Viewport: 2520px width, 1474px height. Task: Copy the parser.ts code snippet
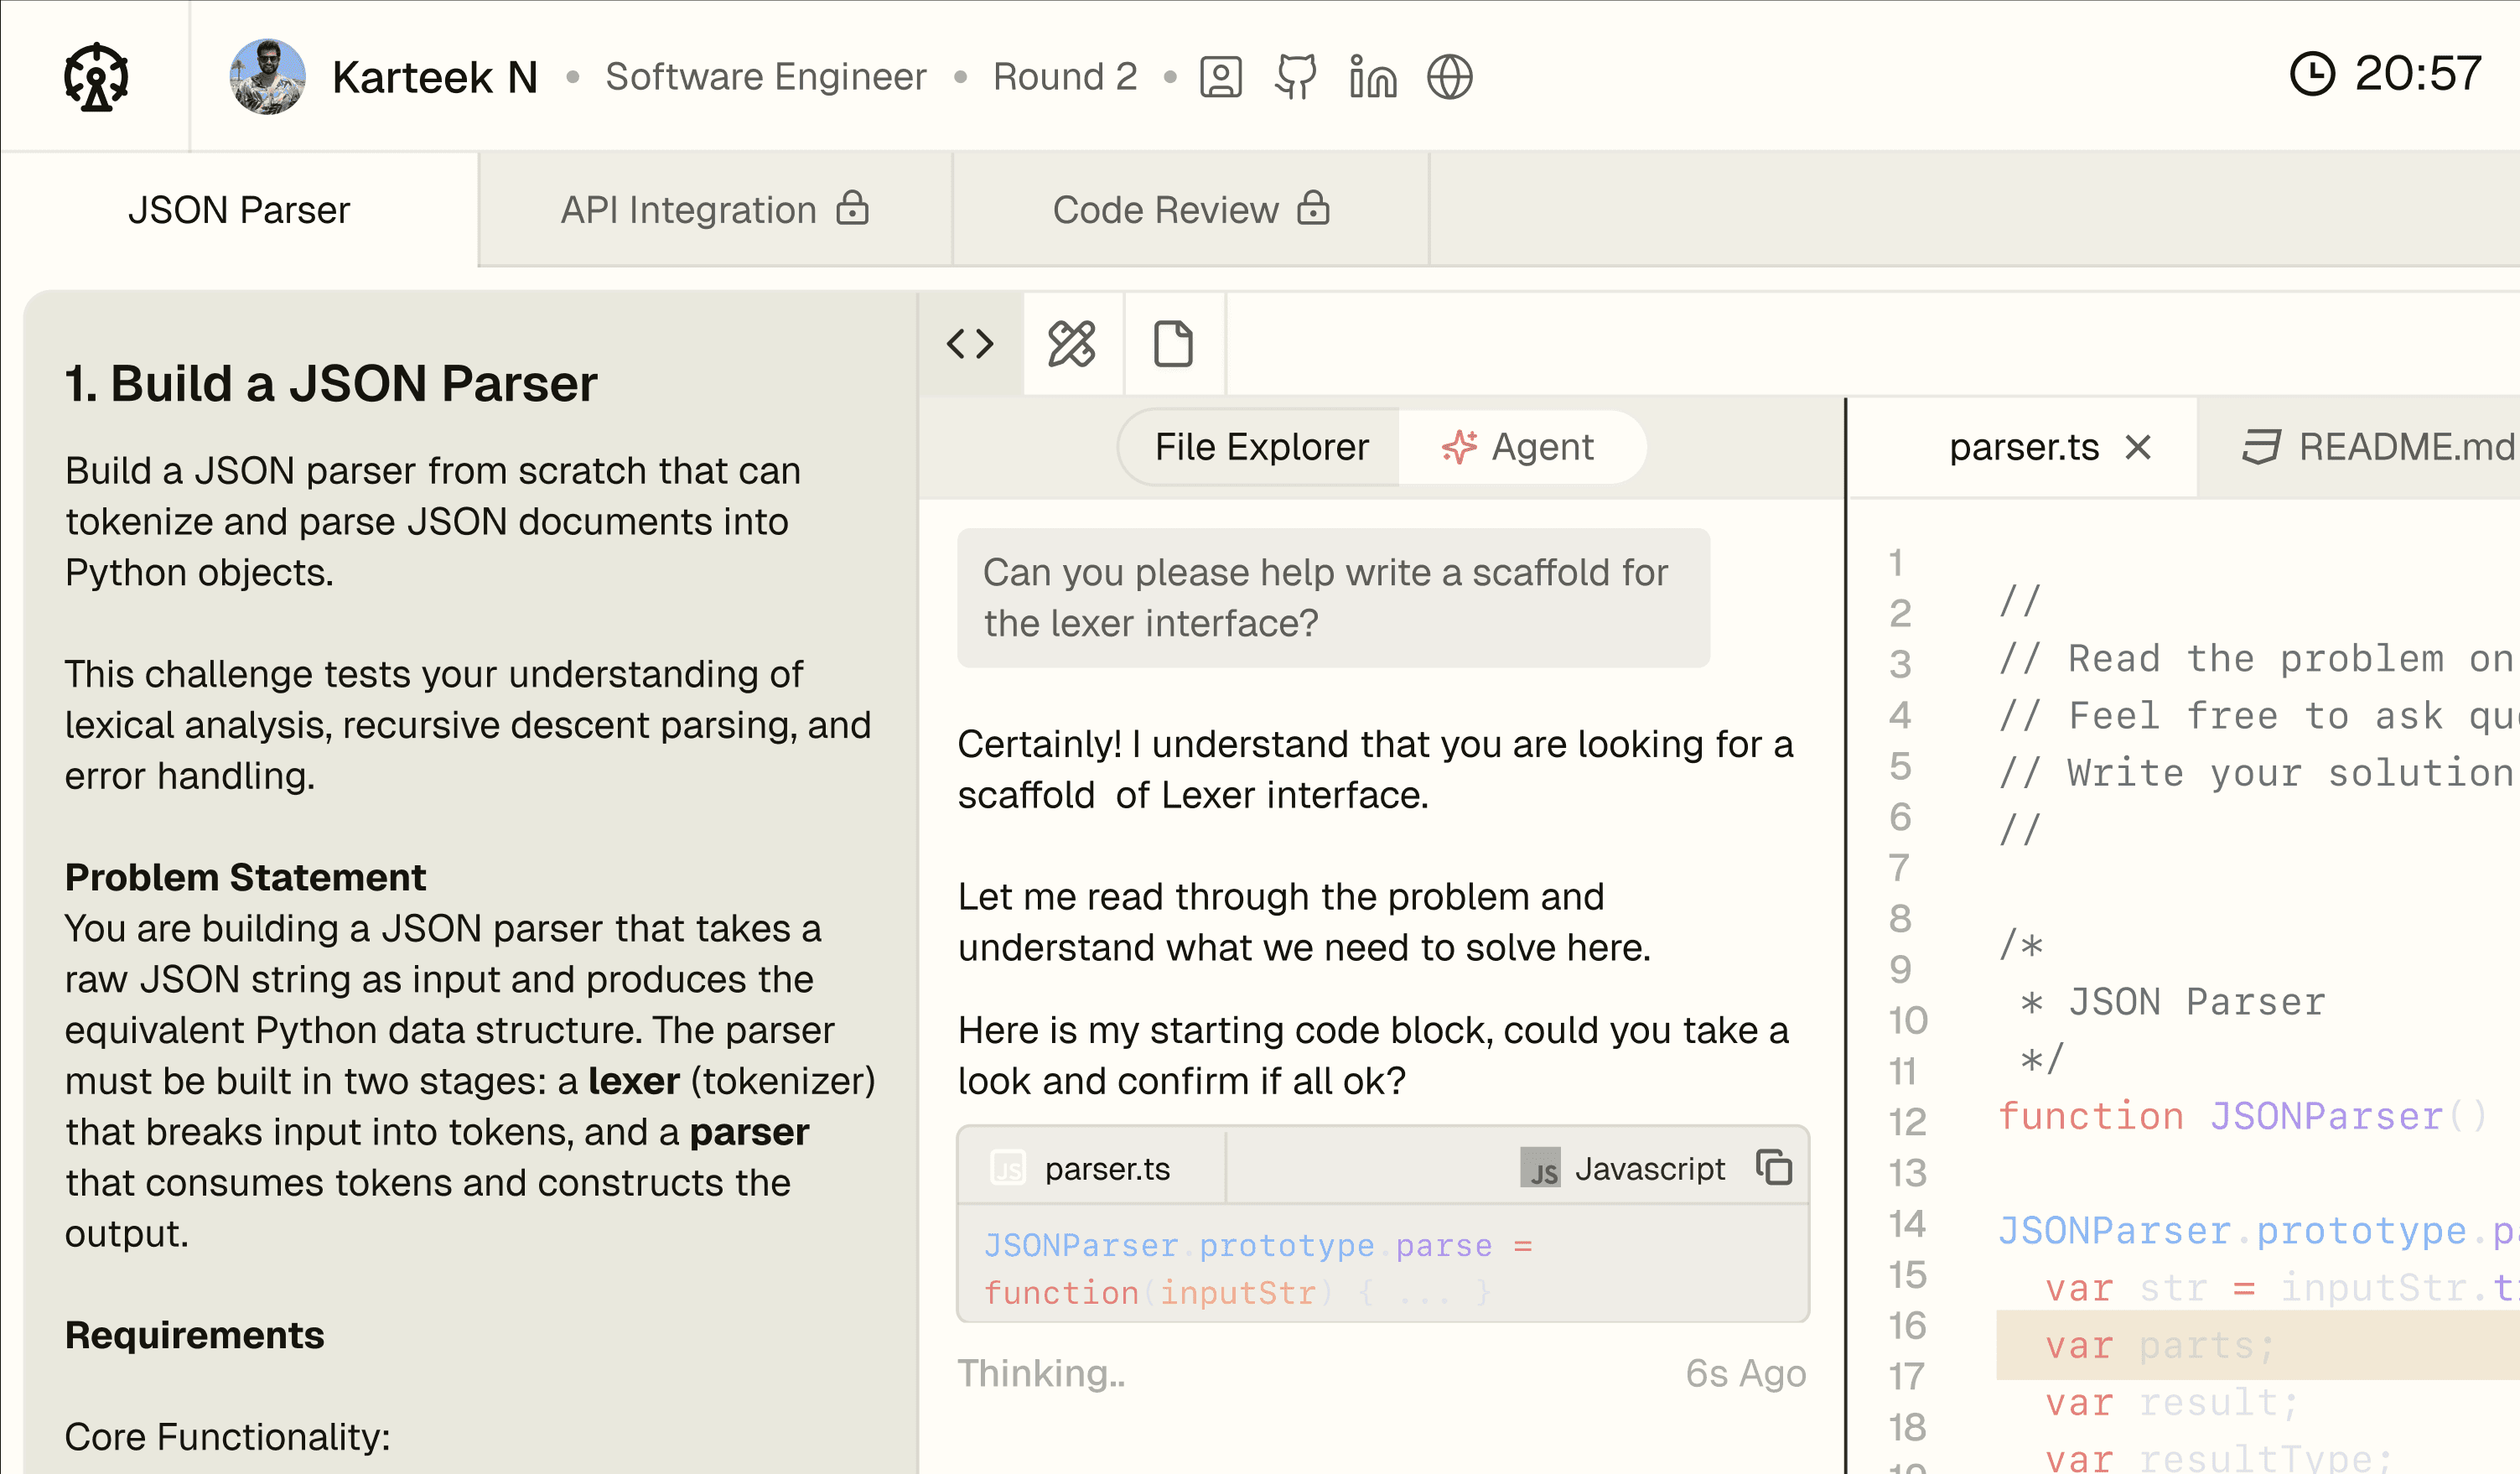pyautogui.click(x=1774, y=1167)
